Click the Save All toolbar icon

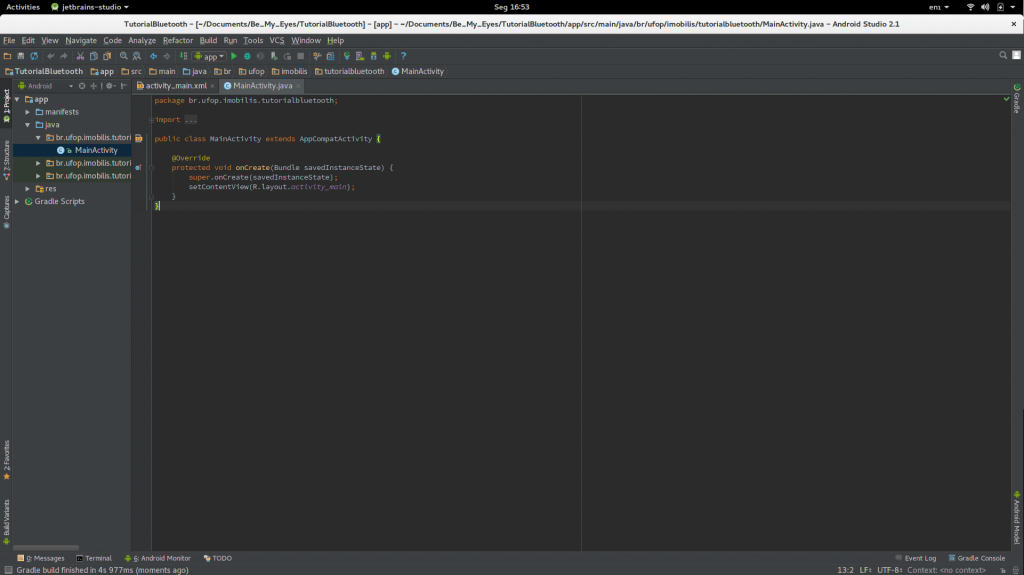click(x=20, y=56)
